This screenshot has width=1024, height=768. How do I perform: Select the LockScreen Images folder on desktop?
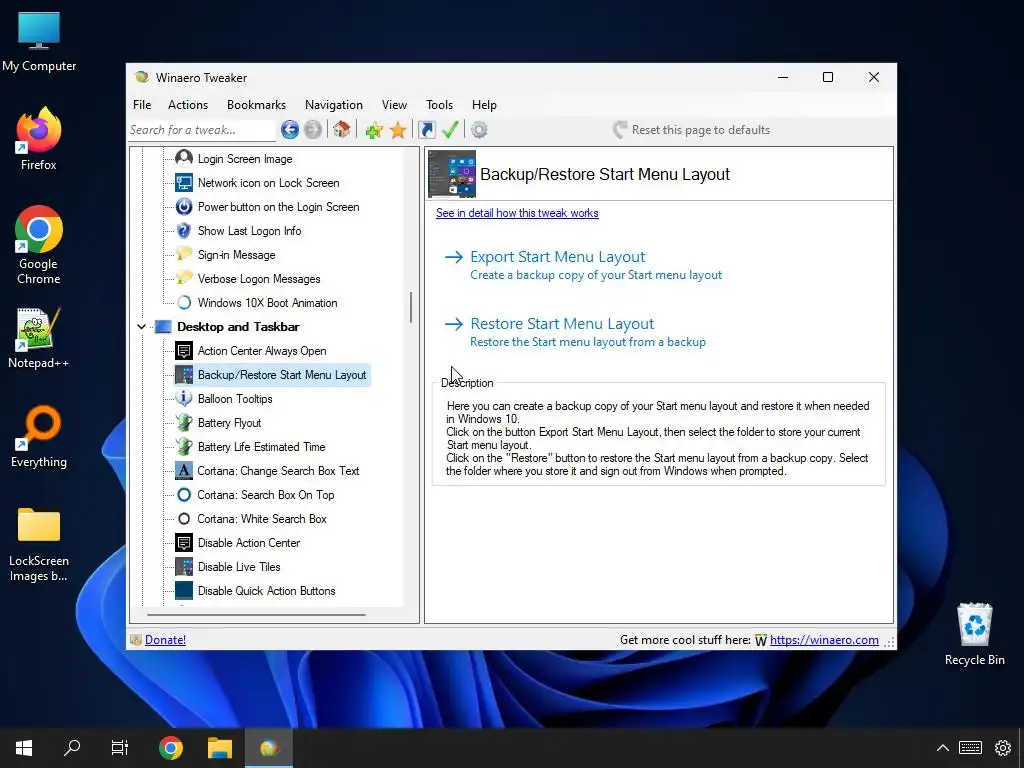(39, 526)
